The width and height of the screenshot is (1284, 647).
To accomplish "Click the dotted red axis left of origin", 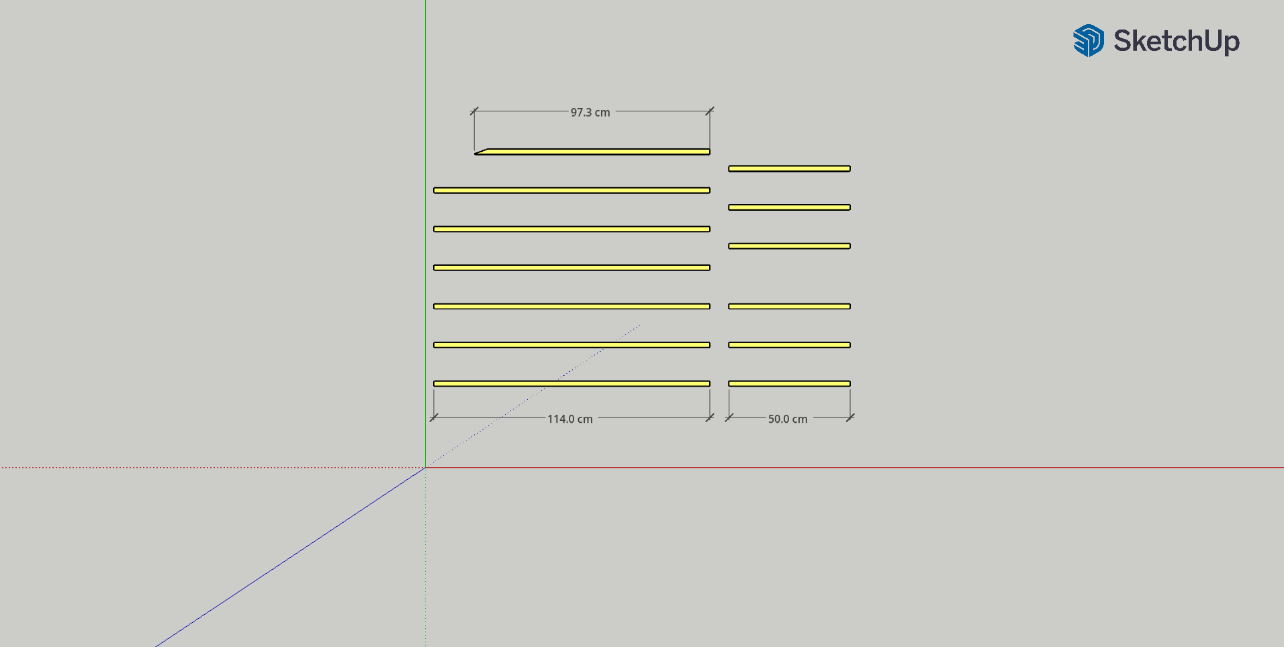I will (x=200, y=467).
